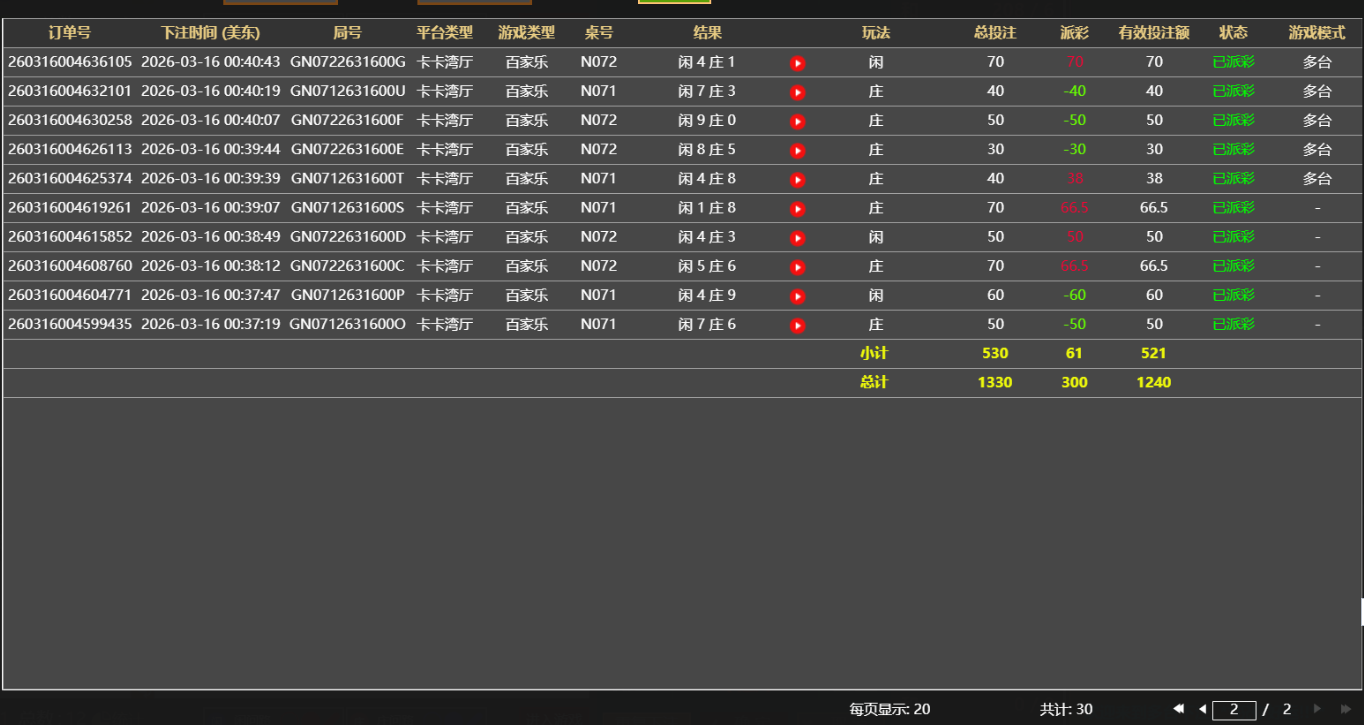Select the 小计 subtotal row

pos(875,352)
